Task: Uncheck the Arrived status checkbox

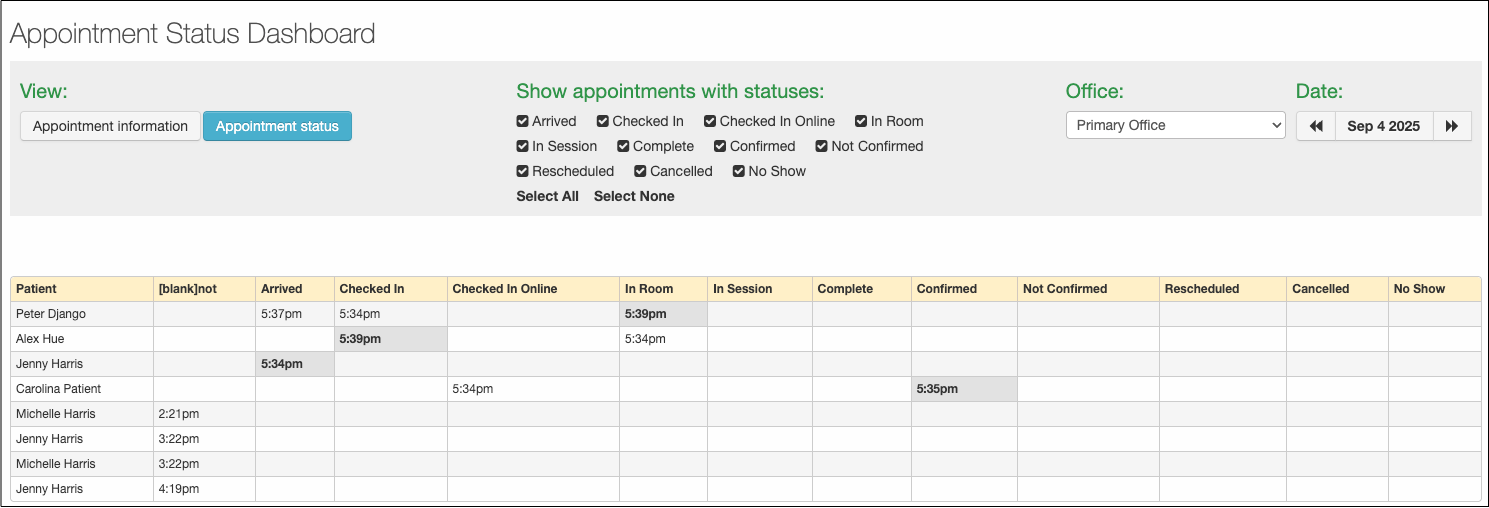Action: click(523, 122)
